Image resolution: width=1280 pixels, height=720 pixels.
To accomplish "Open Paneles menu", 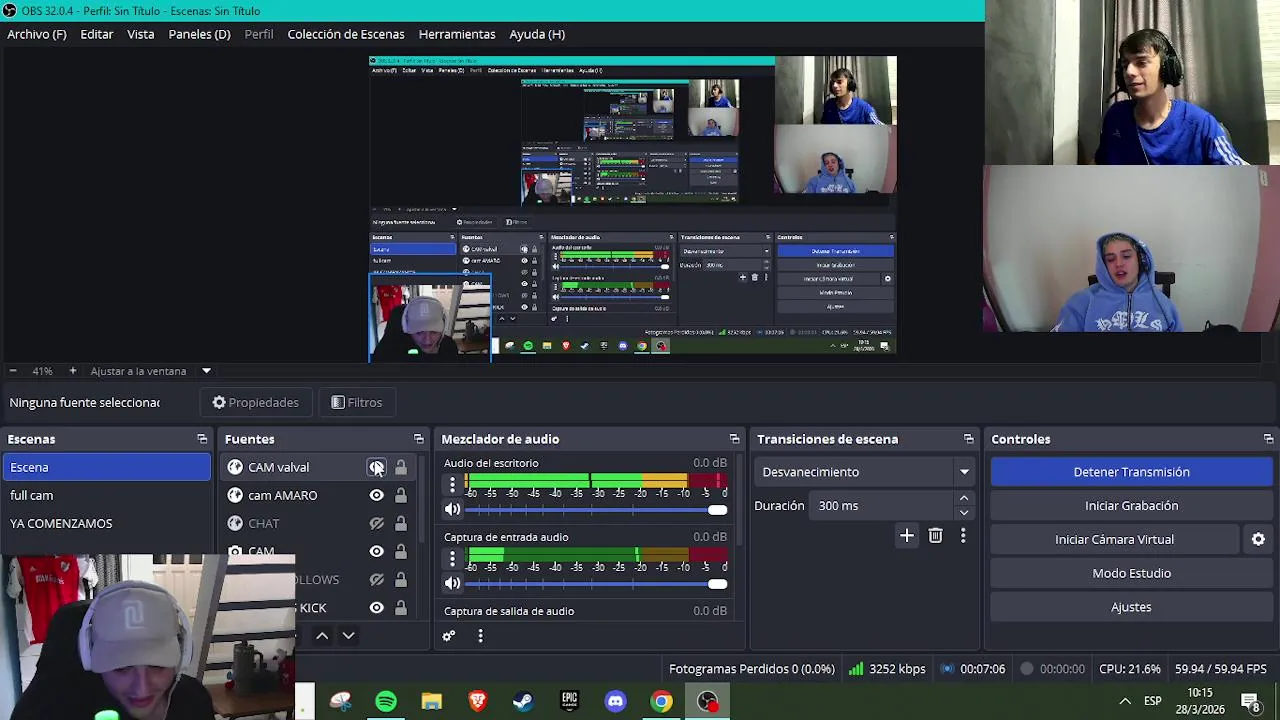I will (199, 34).
